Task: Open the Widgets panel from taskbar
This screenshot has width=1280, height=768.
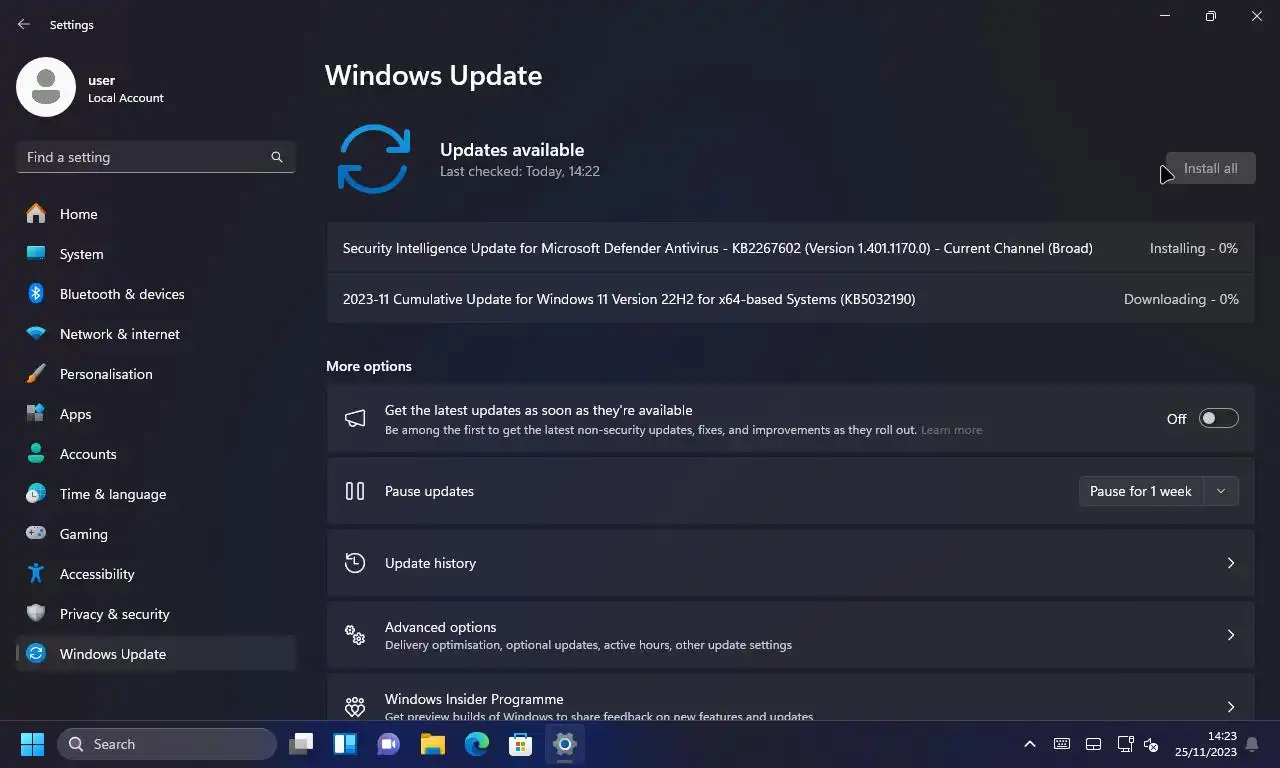Action: pyautogui.click(x=345, y=744)
